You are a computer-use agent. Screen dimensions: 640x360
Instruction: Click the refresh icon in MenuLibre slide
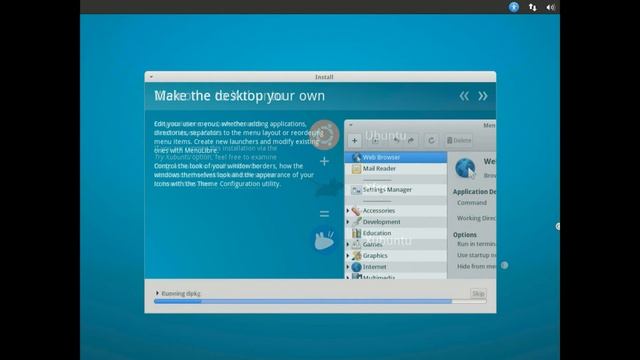click(x=431, y=140)
